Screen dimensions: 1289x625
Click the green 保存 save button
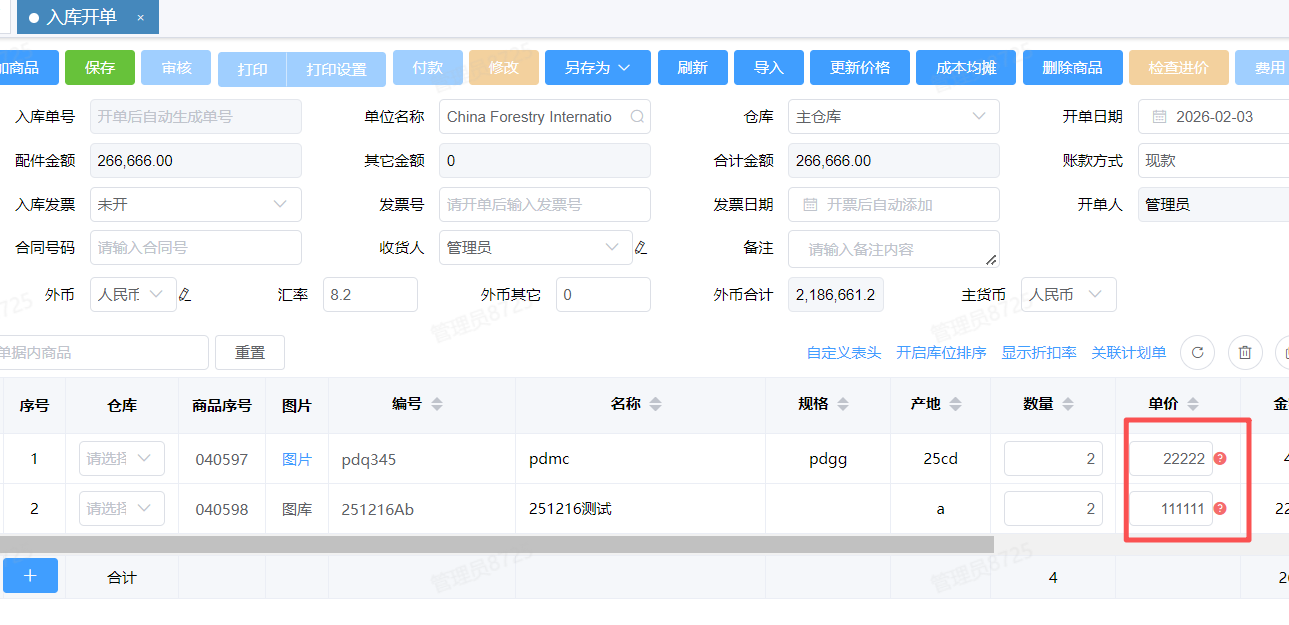(x=99, y=67)
